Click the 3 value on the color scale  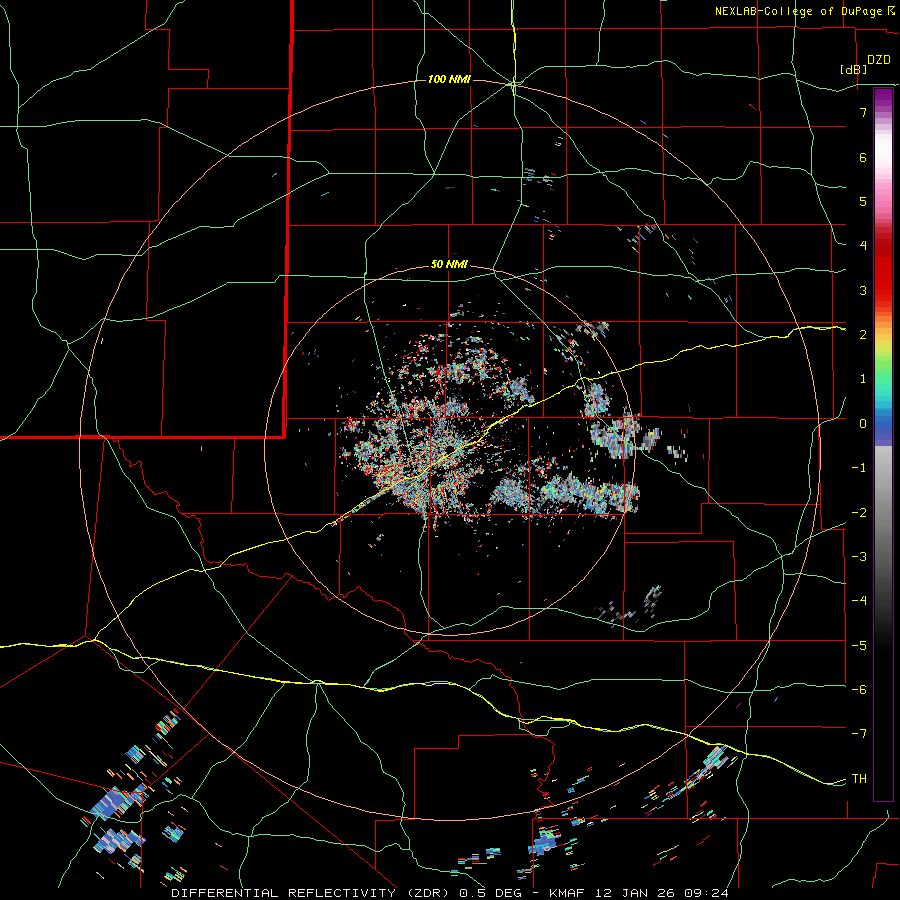pyautogui.click(x=863, y=290)
